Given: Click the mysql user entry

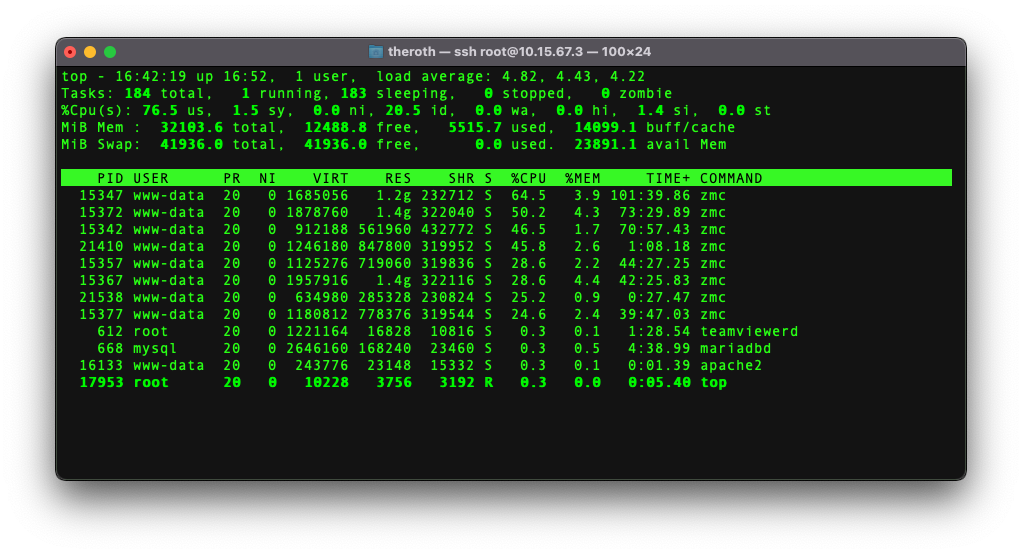Looking at the screenshot, I should coord(155,348).
